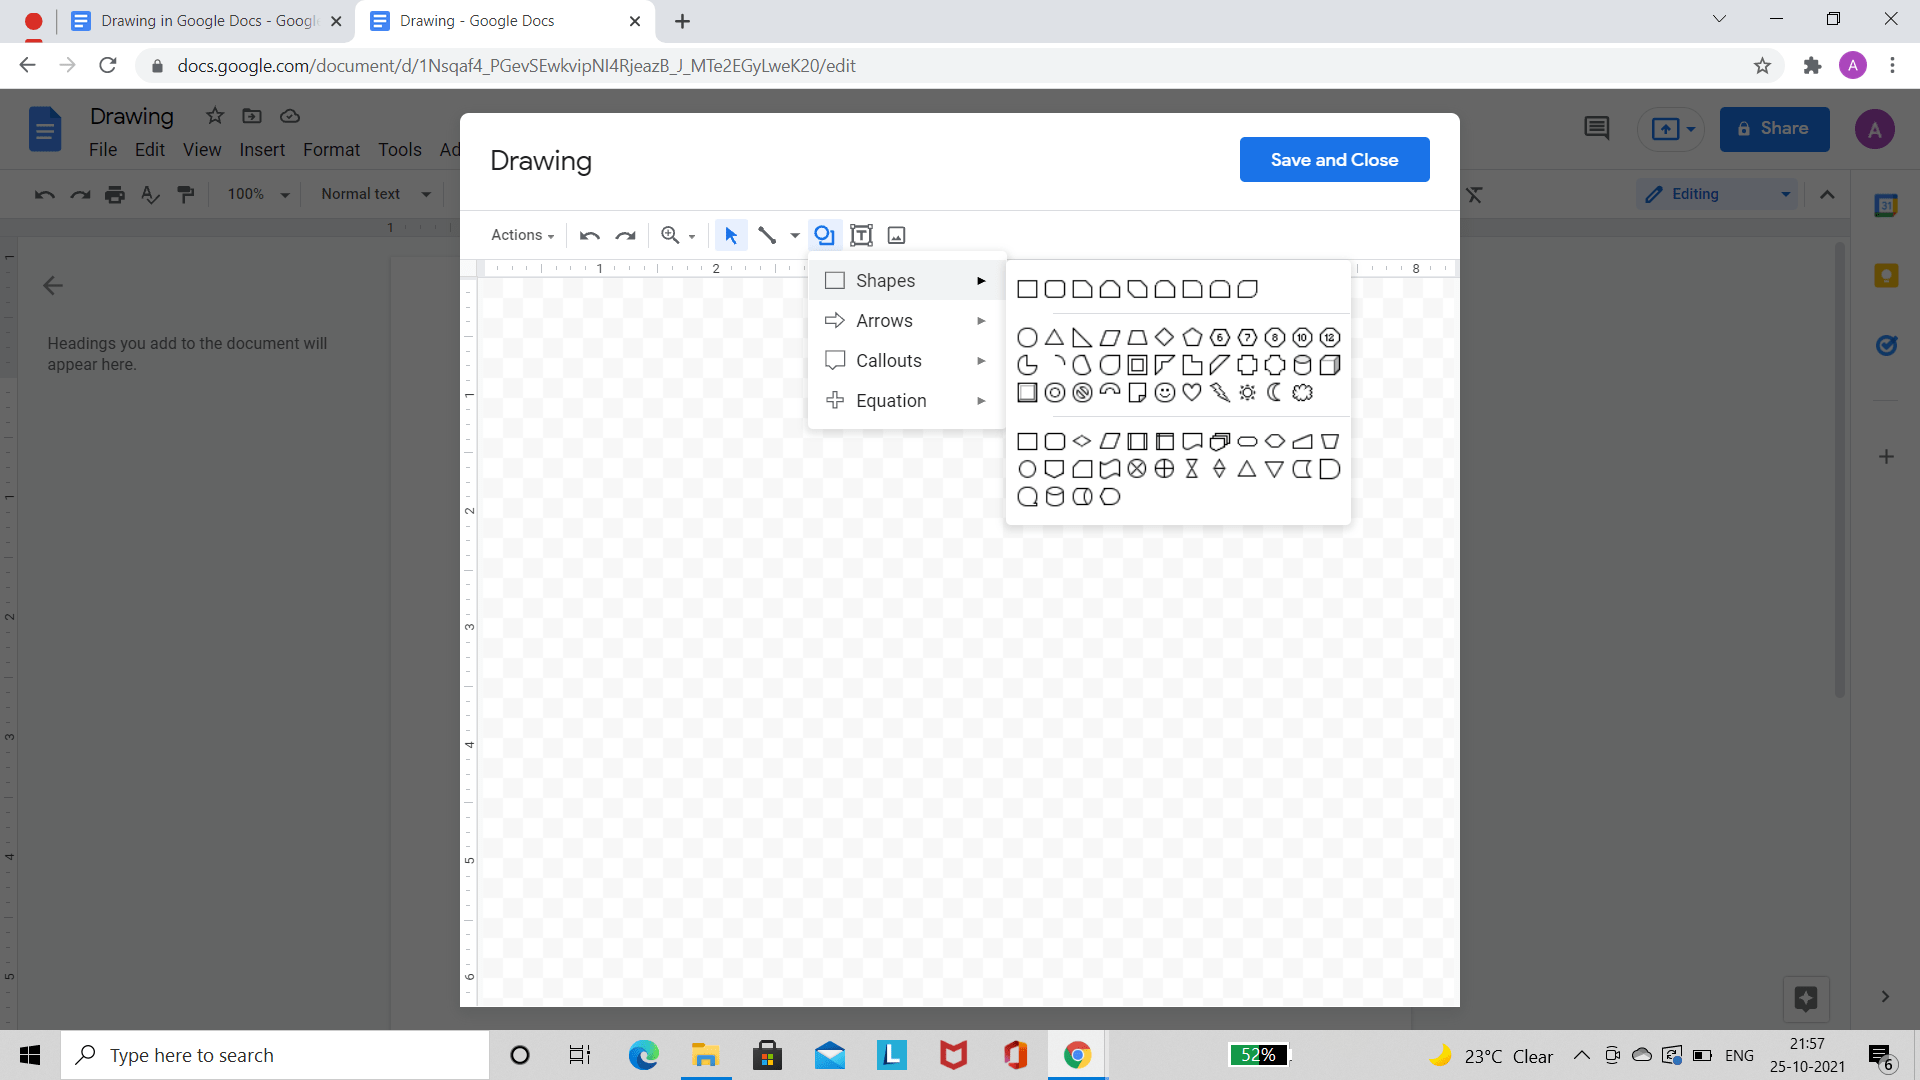The image size is (1920, 1080).
Task: Select the text box tool
Action: pos(860,235)
